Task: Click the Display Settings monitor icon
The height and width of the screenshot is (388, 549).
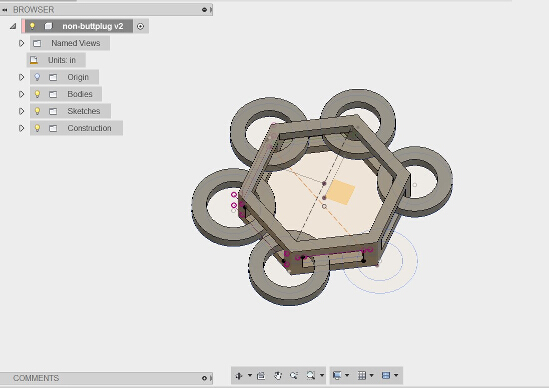Action: [x=337, y=376]
